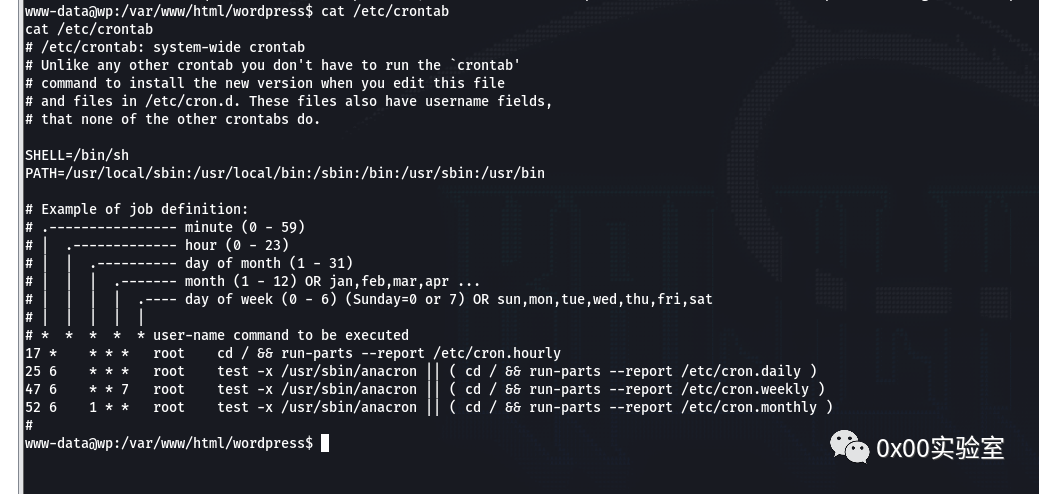This screenshot has height=494, width=1039.
Task: Click the /etc/cron.weekly path text
Action: coord(745,389)
